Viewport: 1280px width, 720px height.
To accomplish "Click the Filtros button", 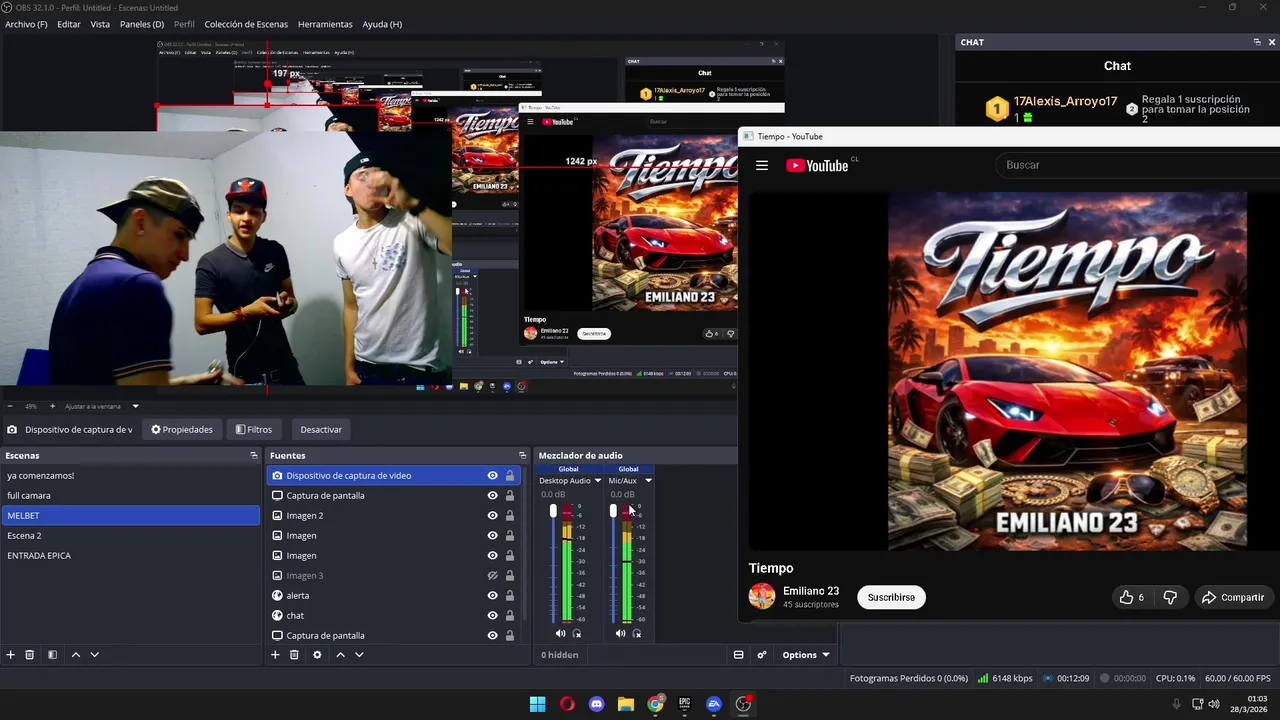I will pyautogui.click(x=254, y=430).
